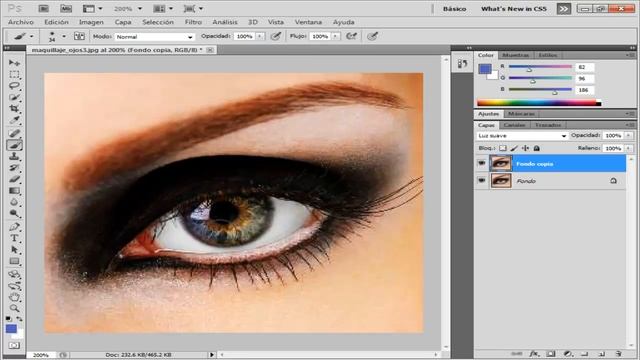Switch to the Muestras tab
This screenshot has width=640, height=360.
coord(516,55)
